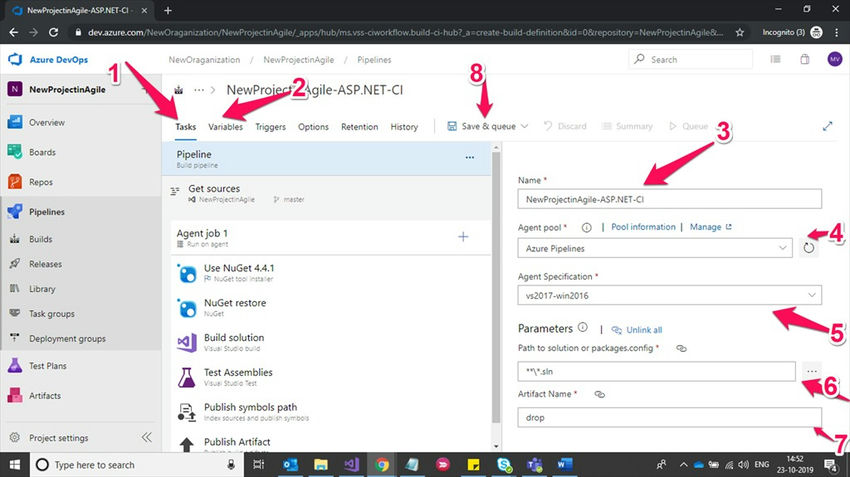
Task: Open Pipeline row more options ellipsis
Action: click(x=469, y=158)
